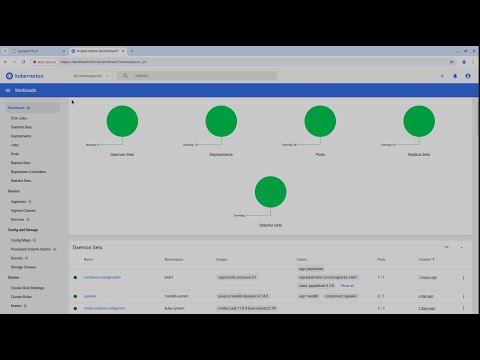The width and height of the screenshot is (480, 360).
Task: Click the Deployments green status circle
Action: 221,121
